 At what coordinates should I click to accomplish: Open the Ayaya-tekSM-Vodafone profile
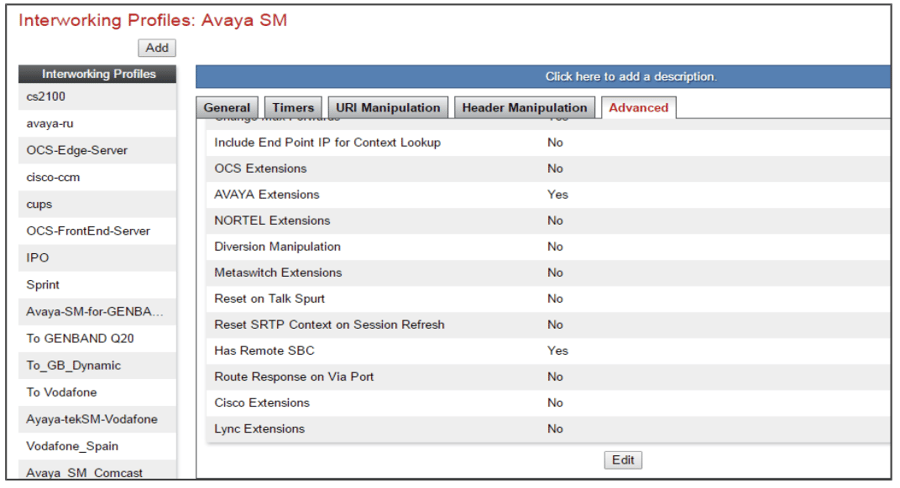pyautogui.click(x=97, y=419)
